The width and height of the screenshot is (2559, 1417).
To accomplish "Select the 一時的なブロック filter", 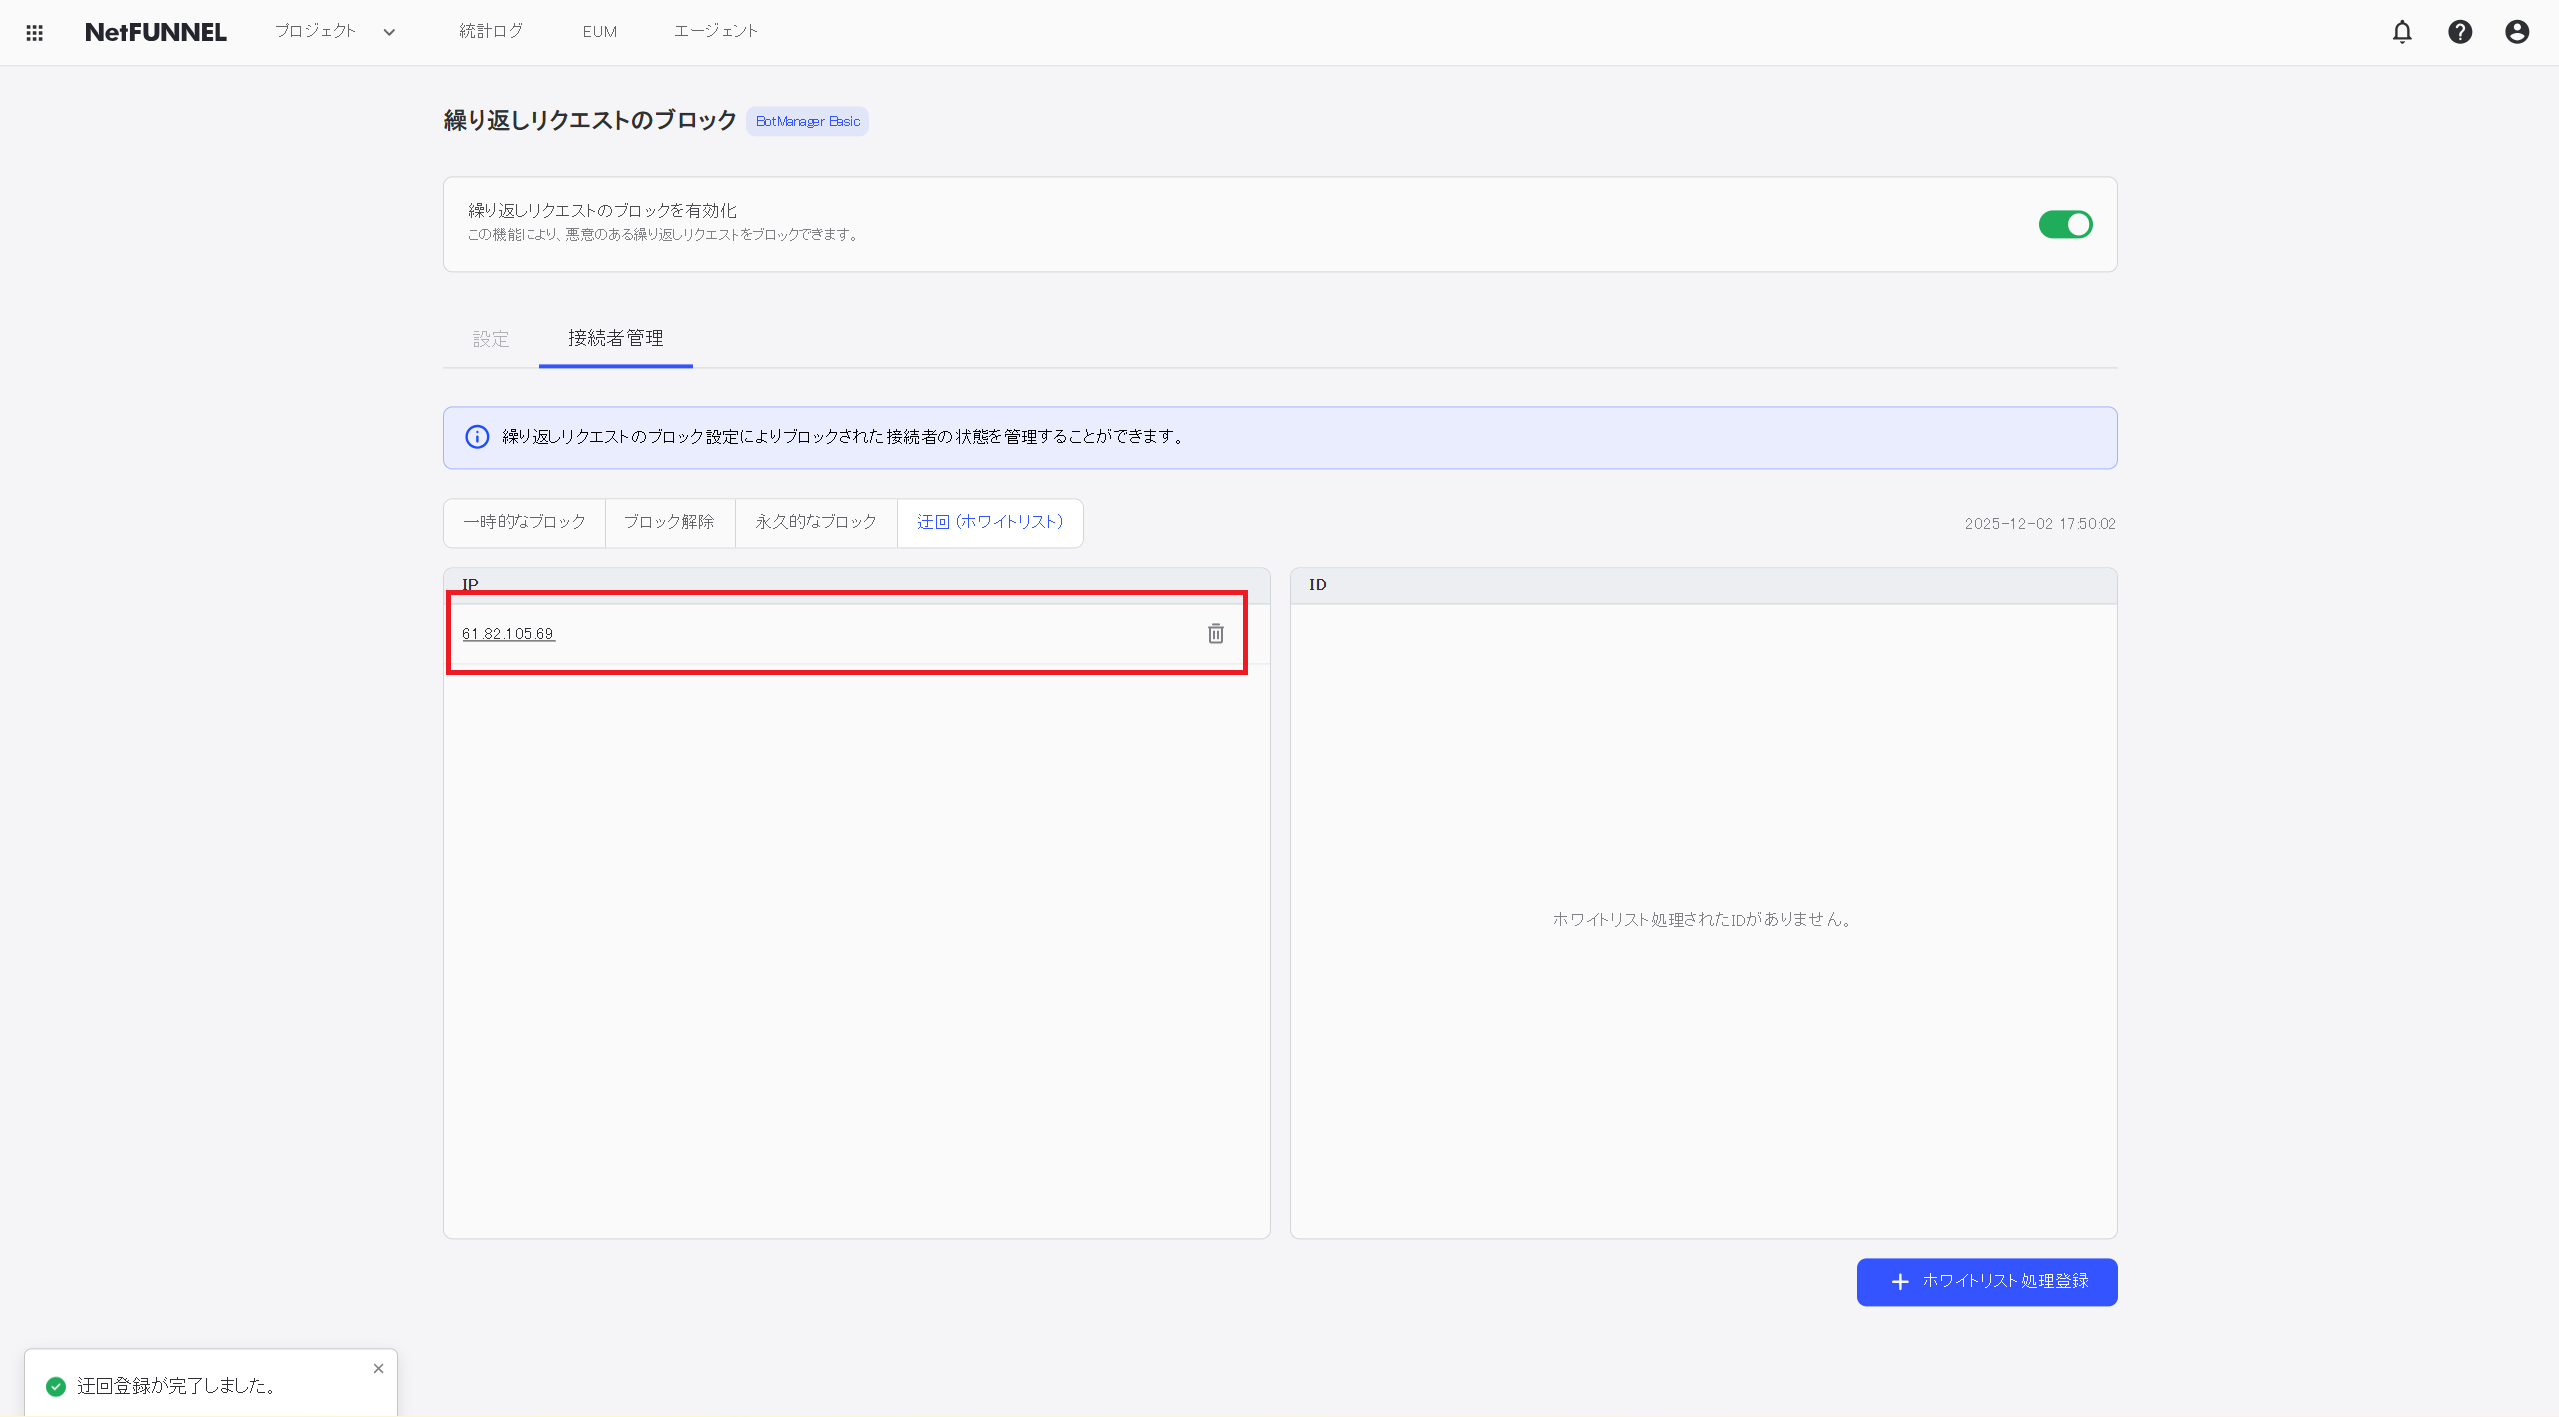I will tap(524, 522).
